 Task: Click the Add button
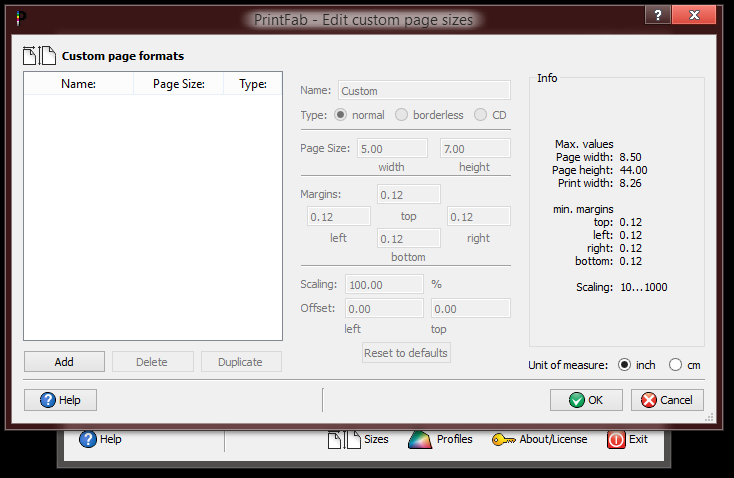[64, 362]
